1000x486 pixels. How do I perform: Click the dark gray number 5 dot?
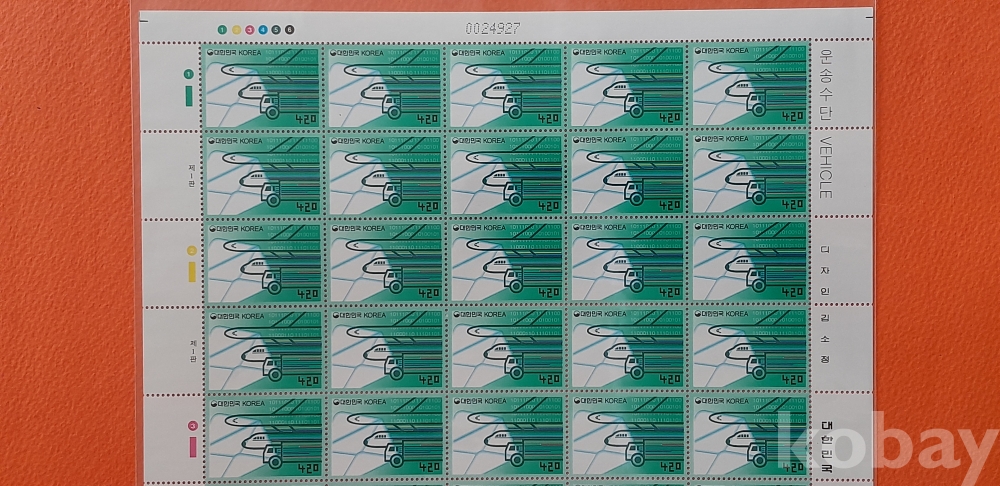(277, 29)
